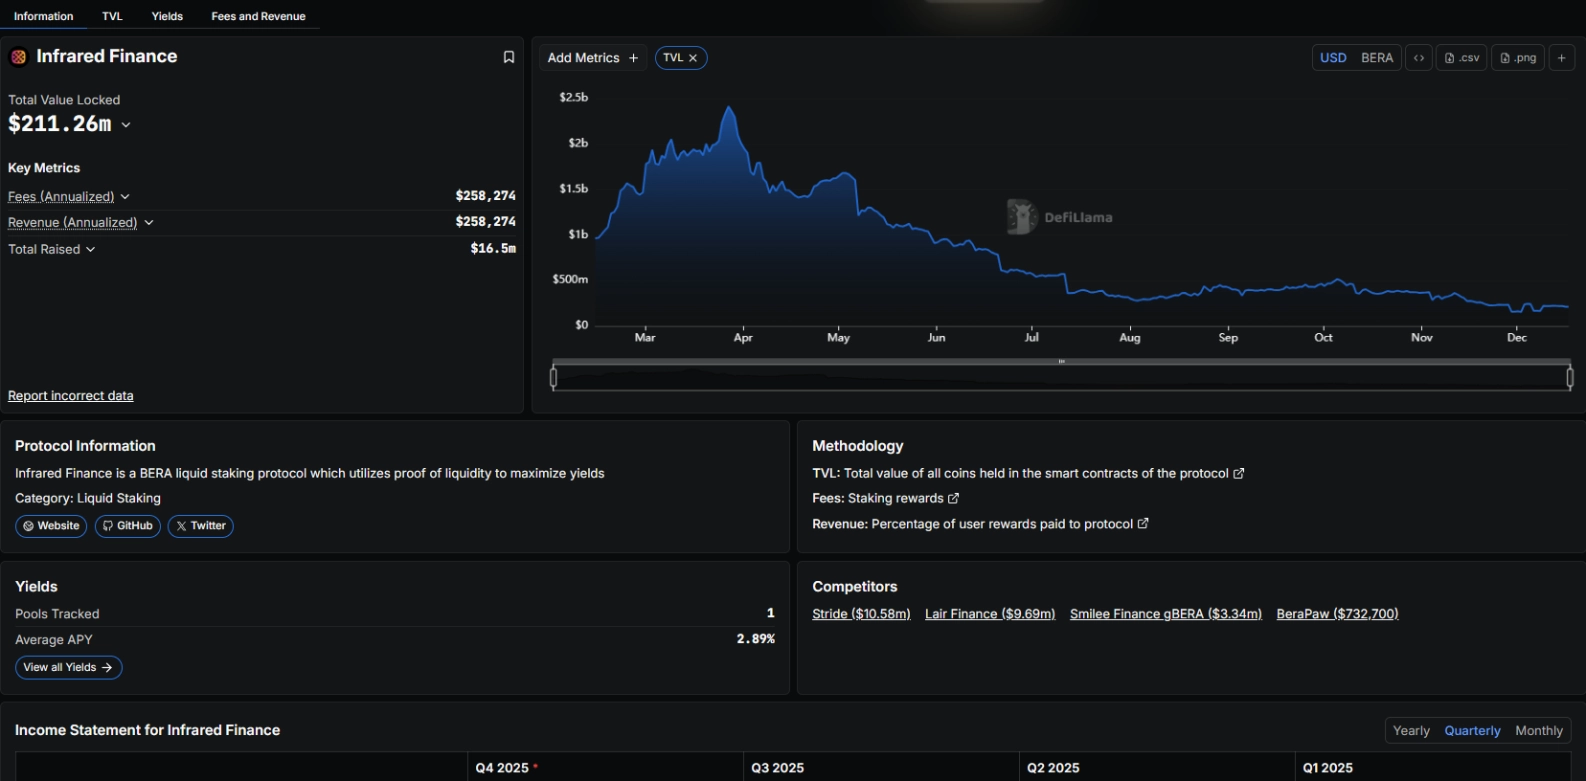Expand Total Raised details
The width and height of the screenshot is (1586, 781).
point(90,249)
